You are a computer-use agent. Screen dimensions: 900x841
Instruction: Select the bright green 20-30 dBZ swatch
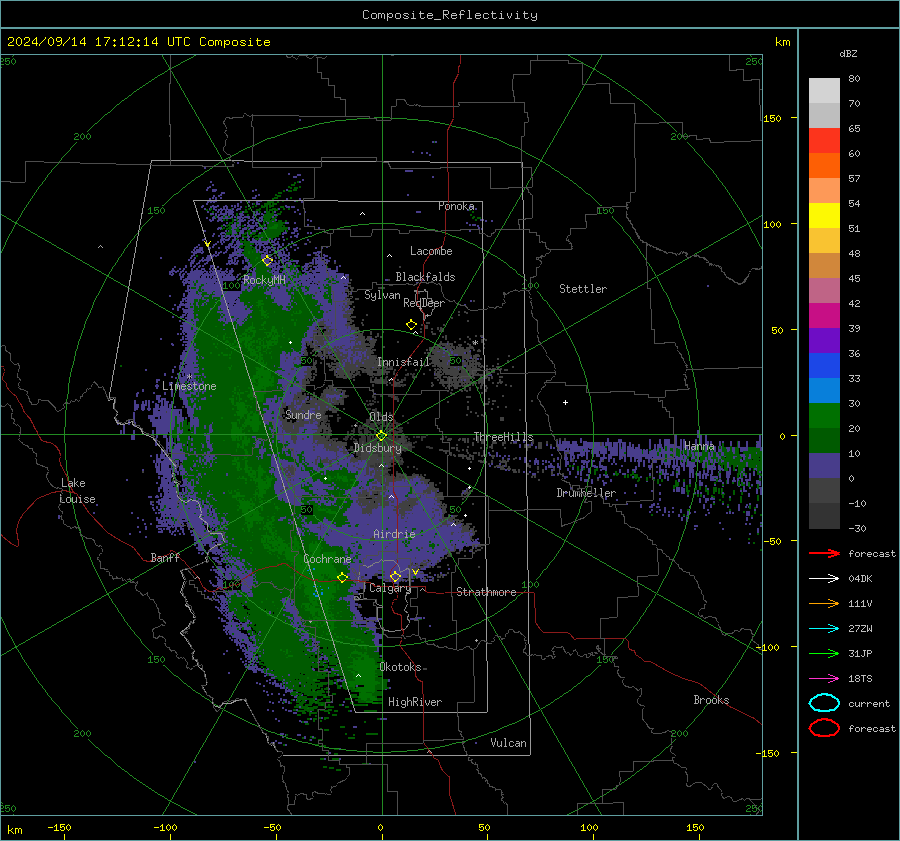[x=824, y=416]
